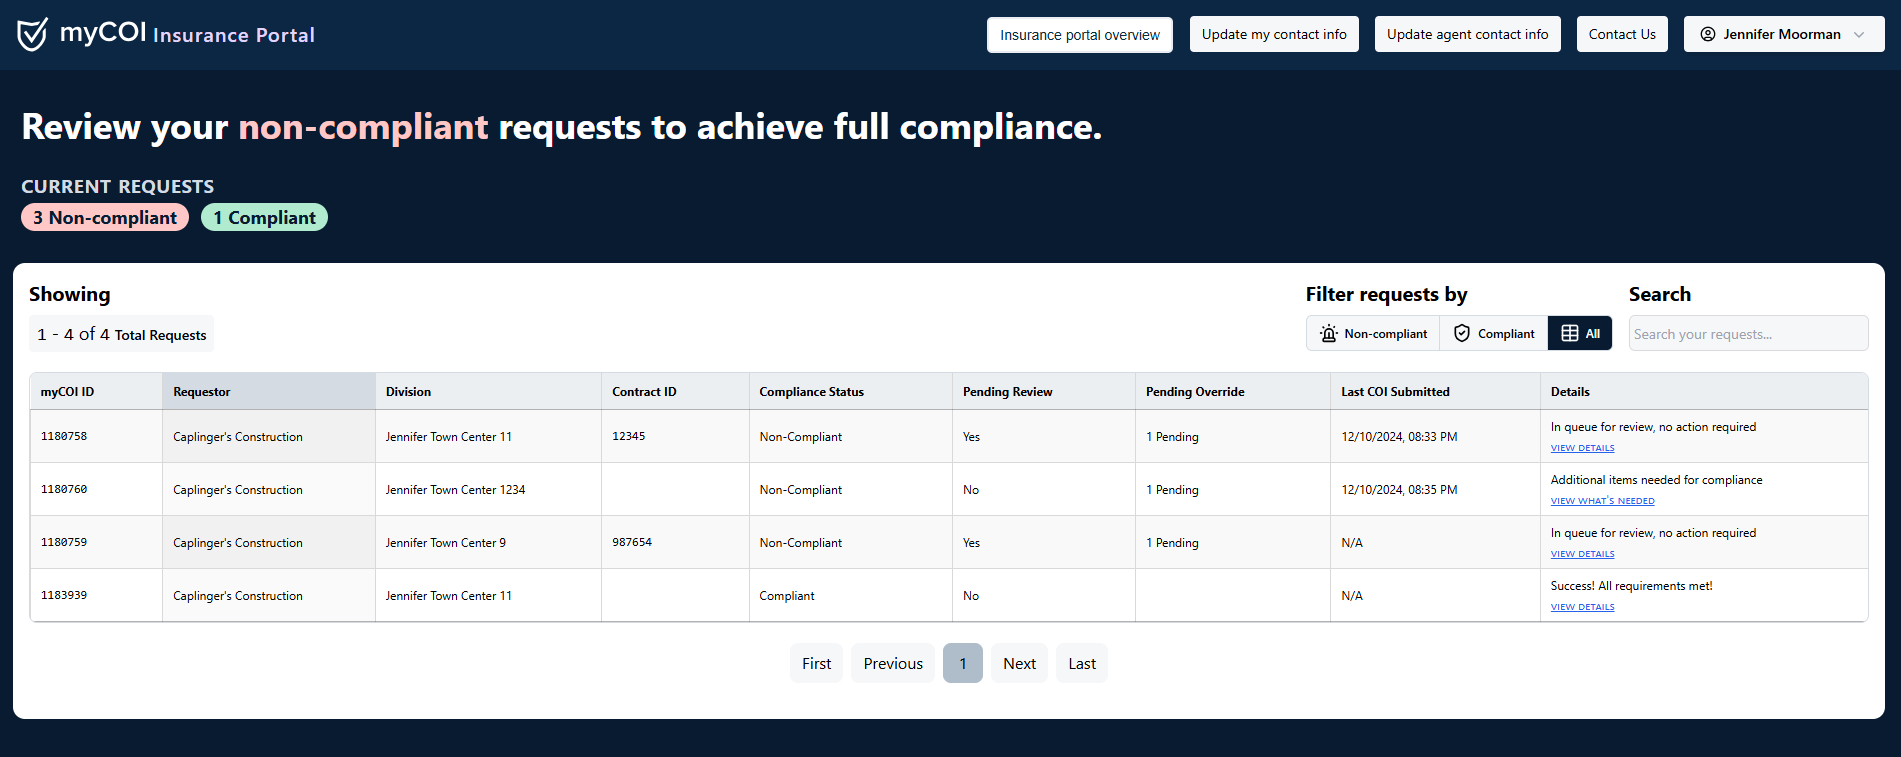
Task: Sort by Contract ID column header
Action: pyautogui.click(x=675, y=391)
